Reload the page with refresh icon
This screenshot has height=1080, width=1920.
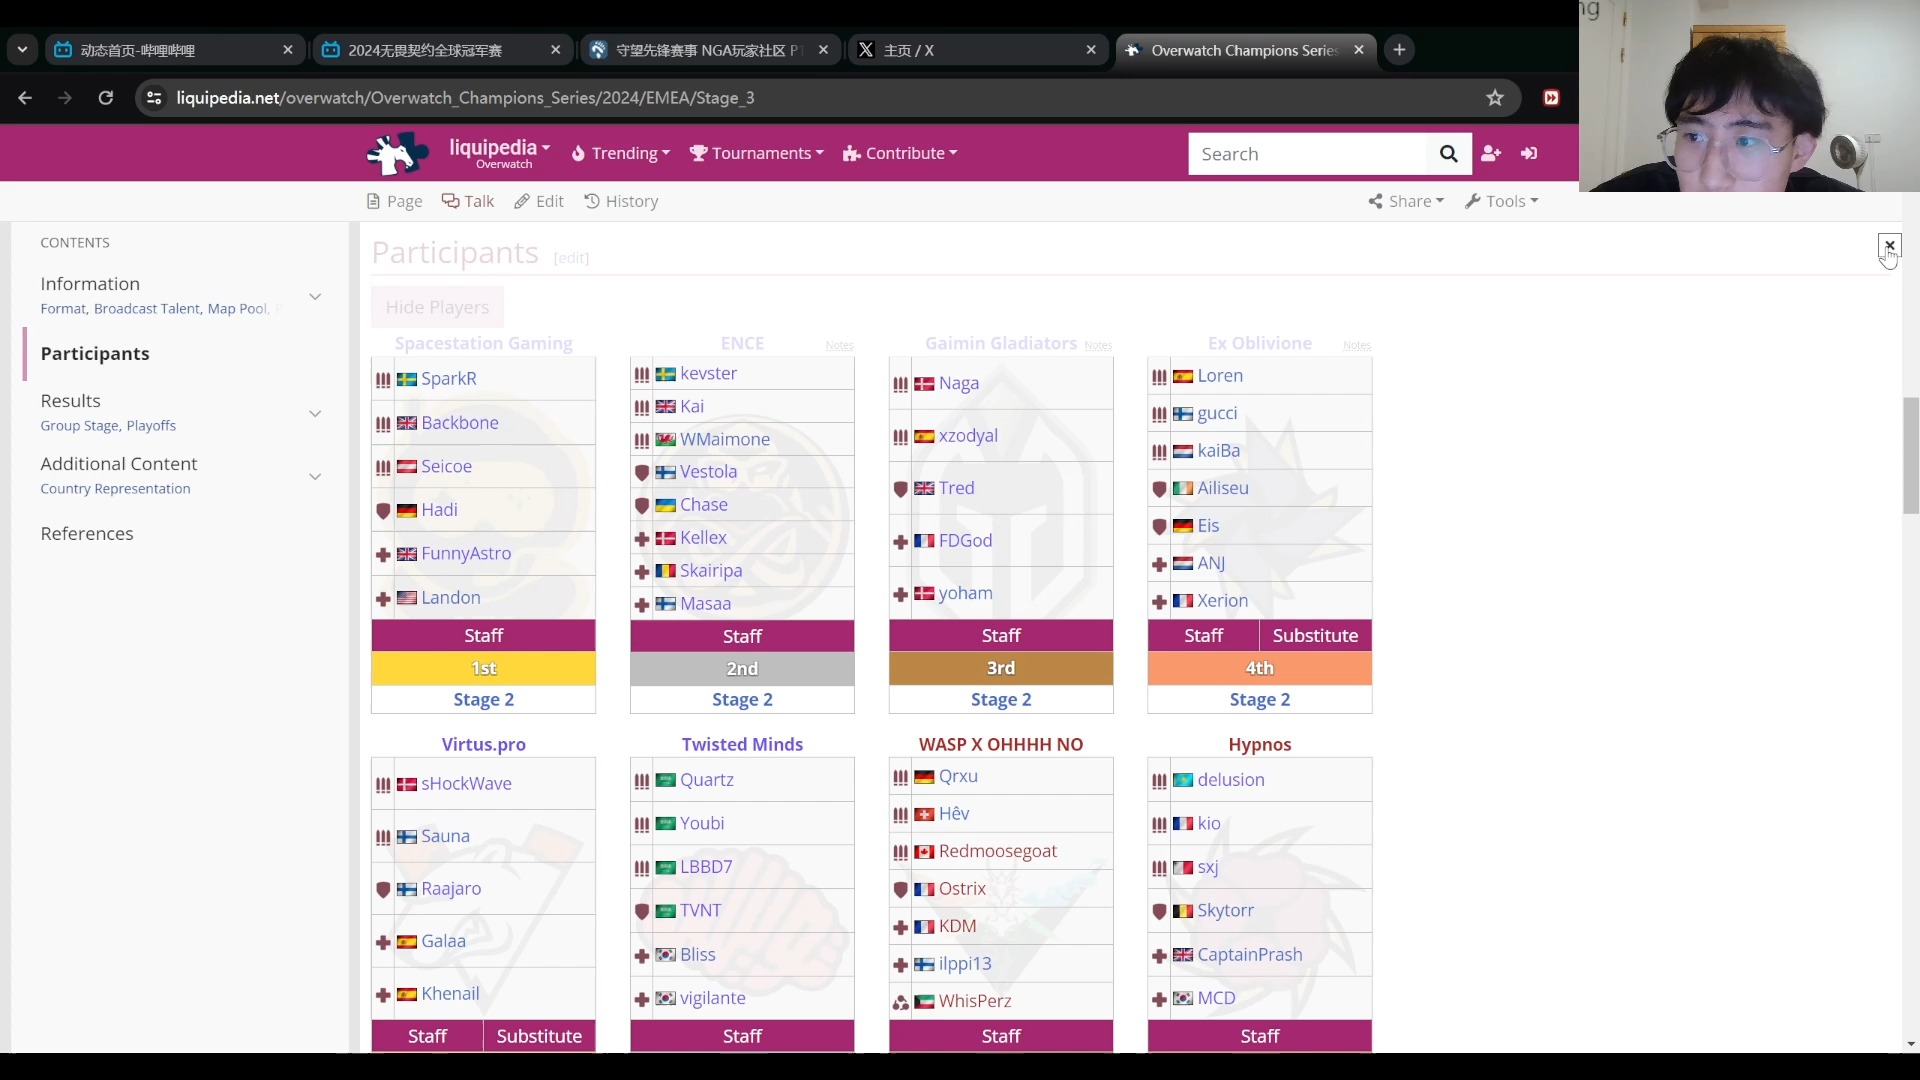point(105,98)
